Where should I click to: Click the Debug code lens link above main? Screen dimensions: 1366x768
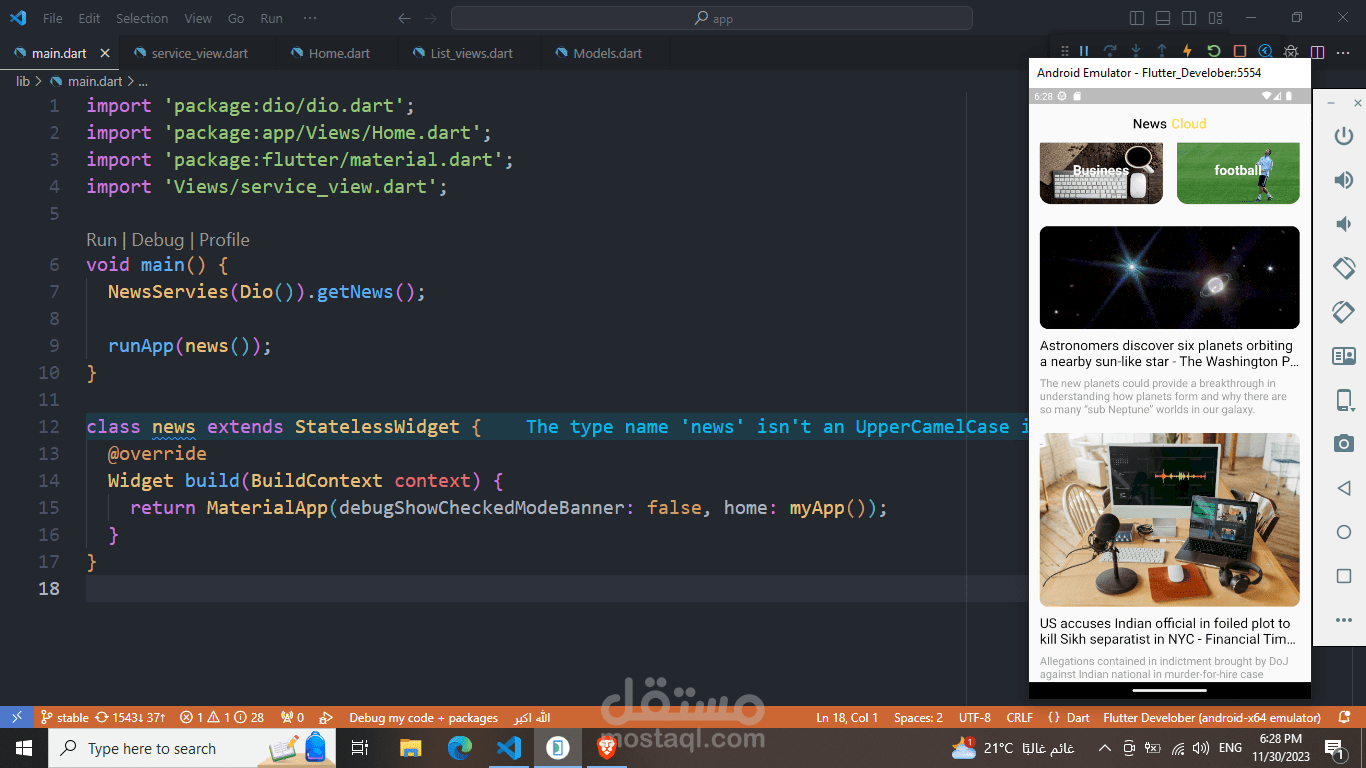[158, 240]
